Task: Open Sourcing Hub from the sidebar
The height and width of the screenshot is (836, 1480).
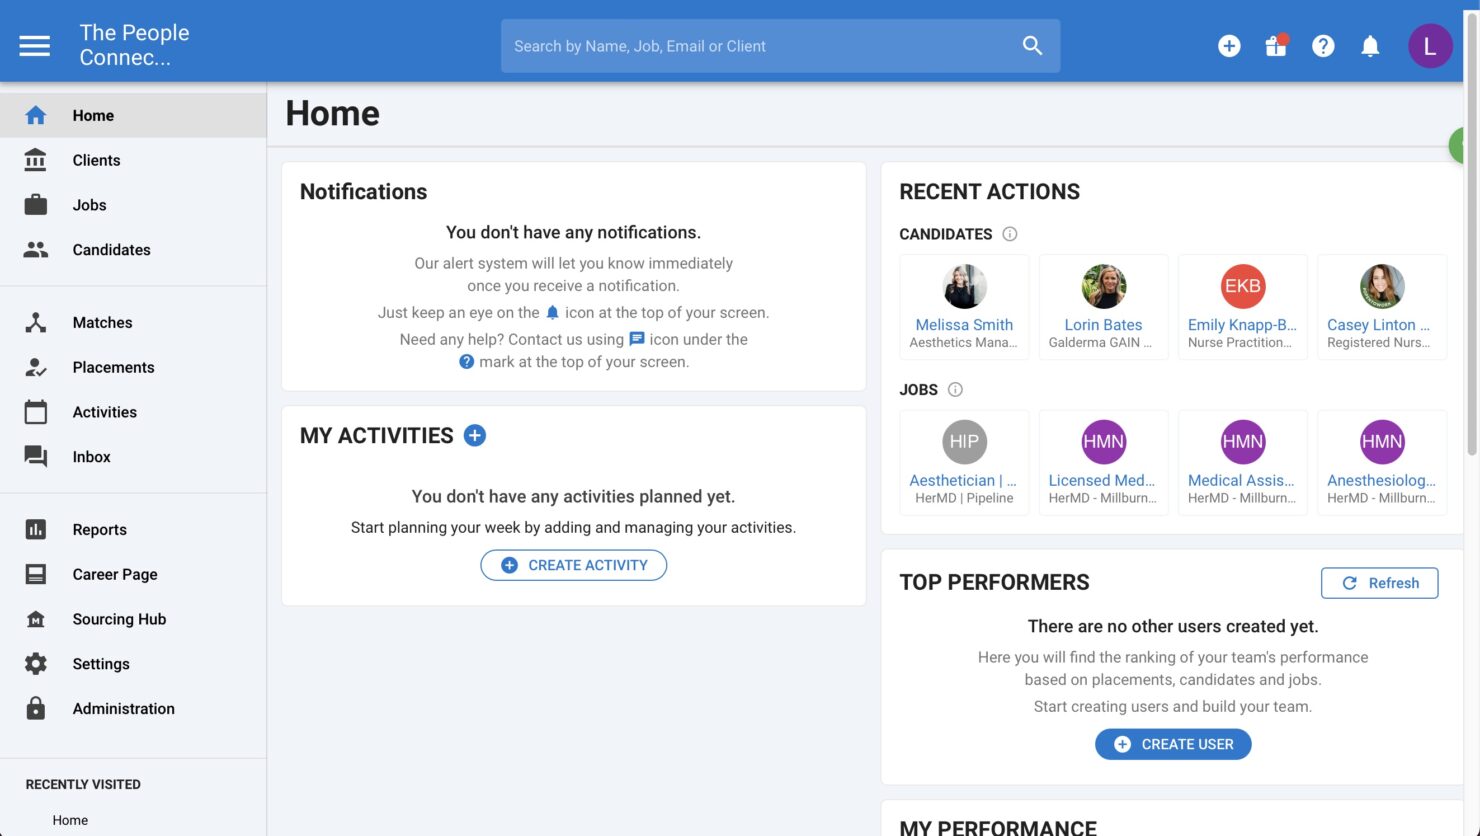Action: coord(119,619)
